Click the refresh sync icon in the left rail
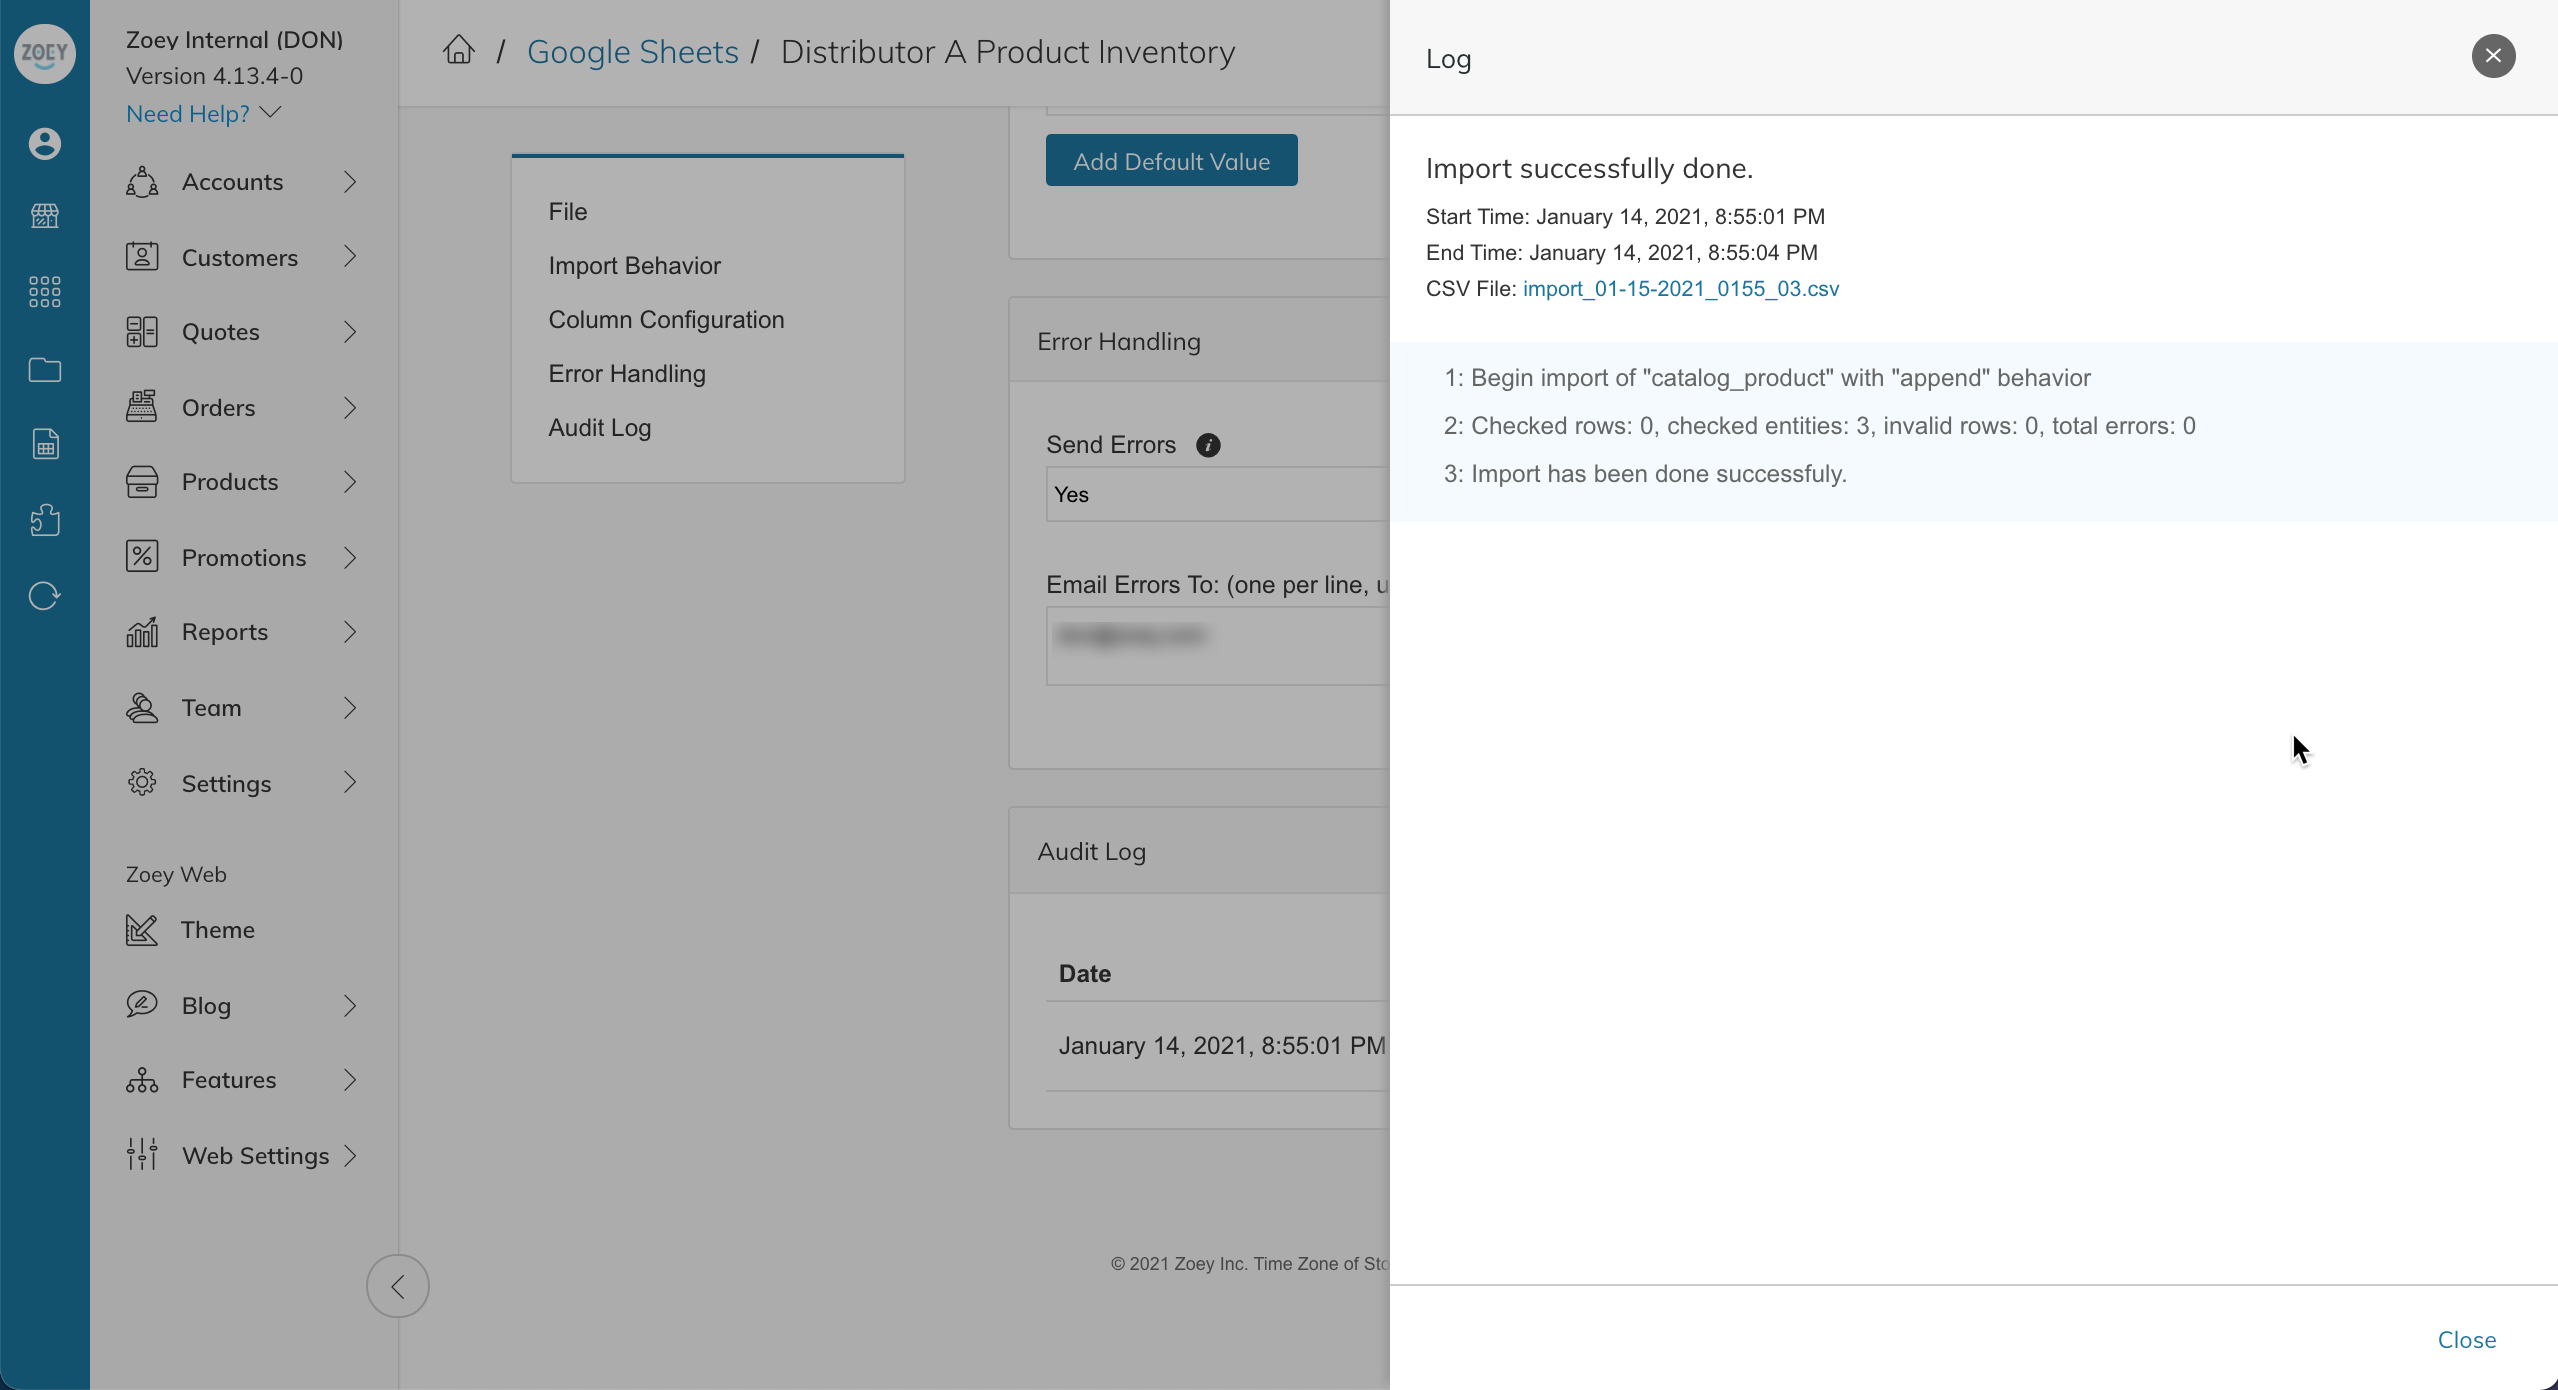Viewport: 2558px width, 1390px height. [45, 596]
